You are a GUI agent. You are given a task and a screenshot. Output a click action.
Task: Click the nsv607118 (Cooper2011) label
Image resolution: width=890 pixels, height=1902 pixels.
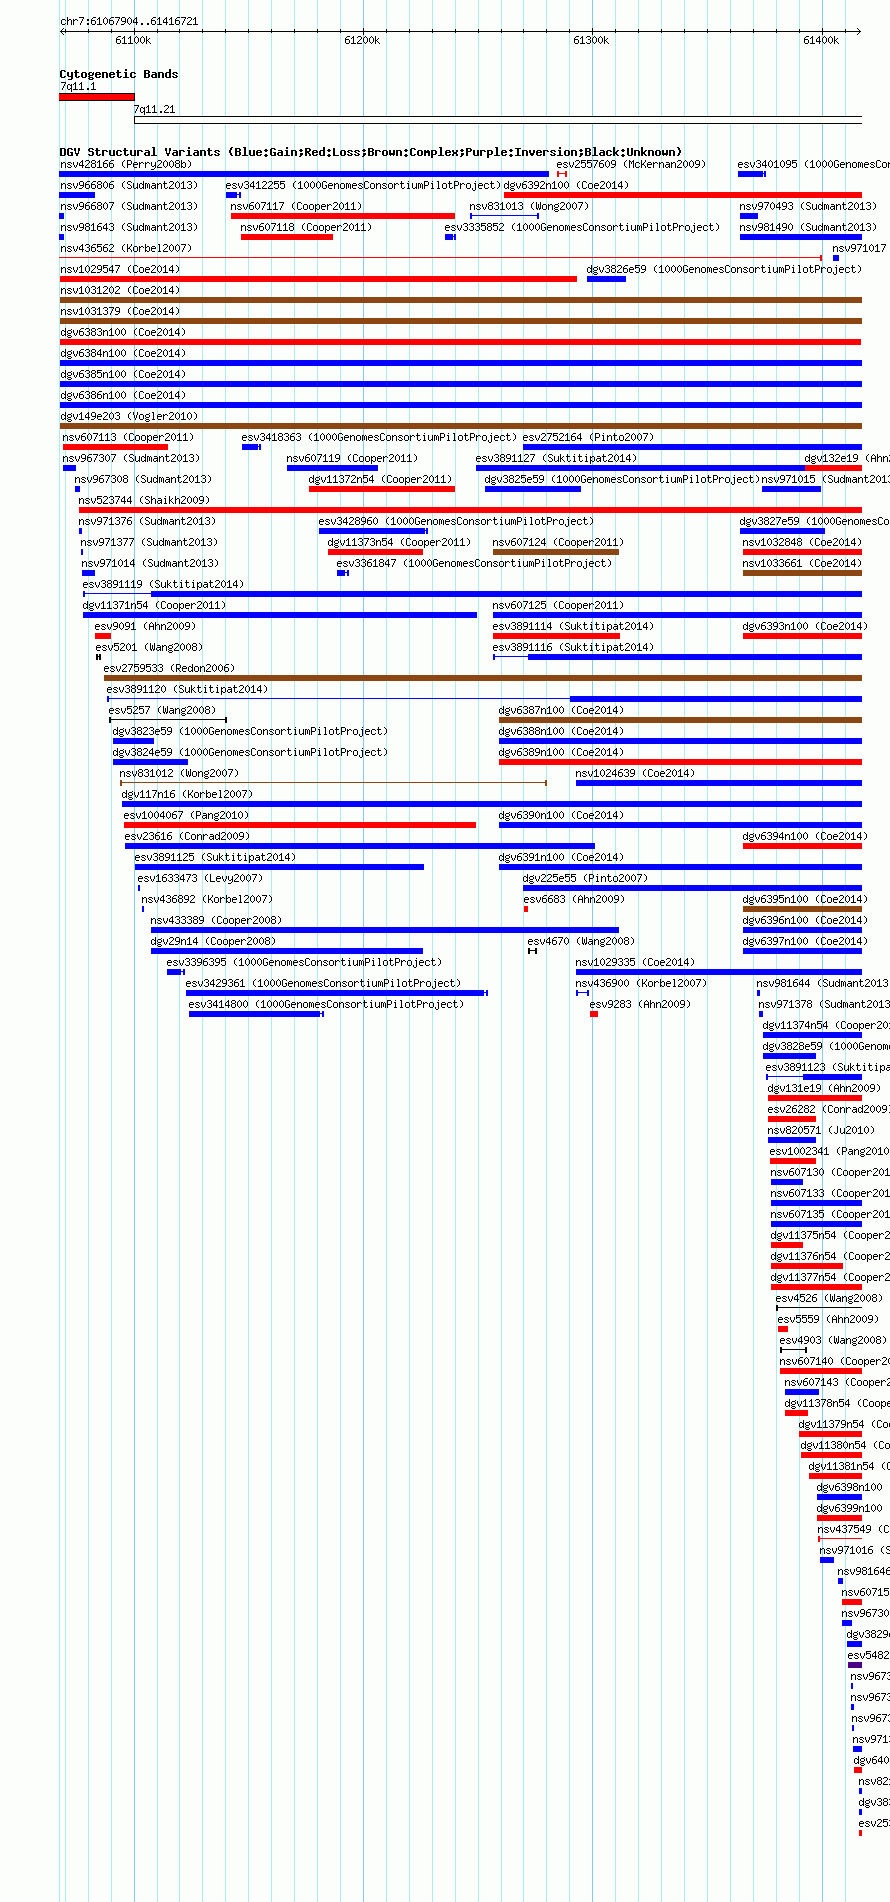click(x=306, y=227)
